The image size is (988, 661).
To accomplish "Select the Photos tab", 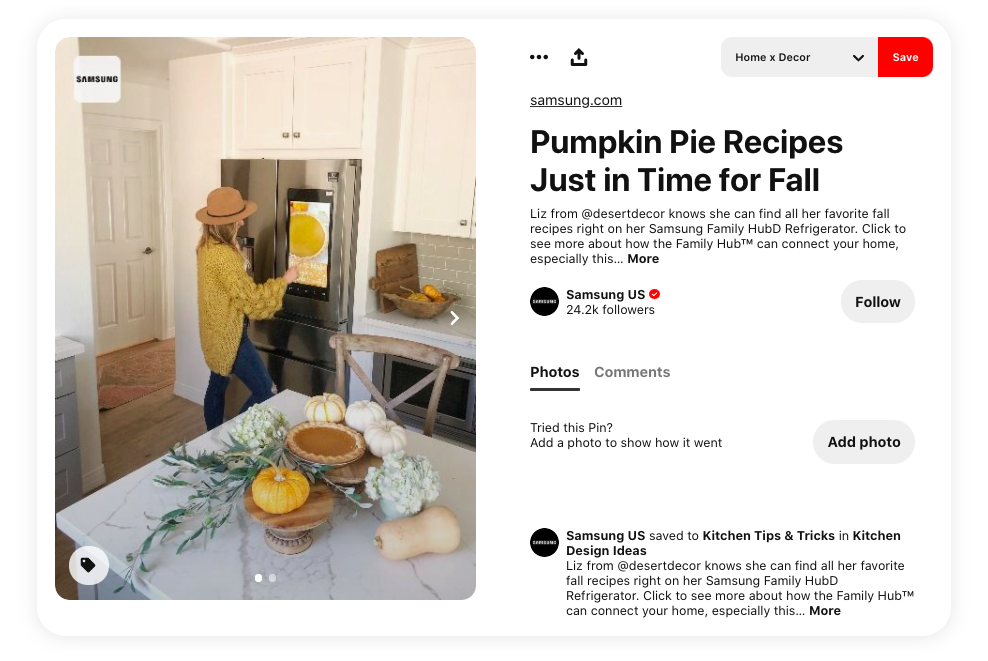I will [x=554, y=372].
